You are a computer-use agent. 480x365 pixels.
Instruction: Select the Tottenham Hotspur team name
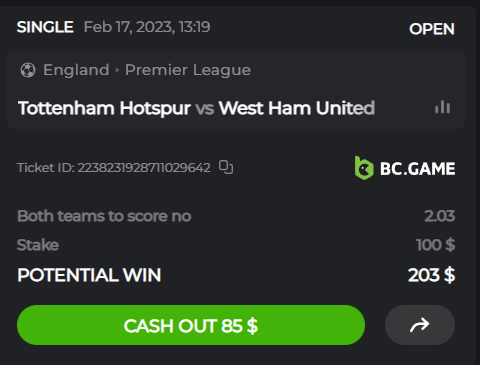coord(104,108)
